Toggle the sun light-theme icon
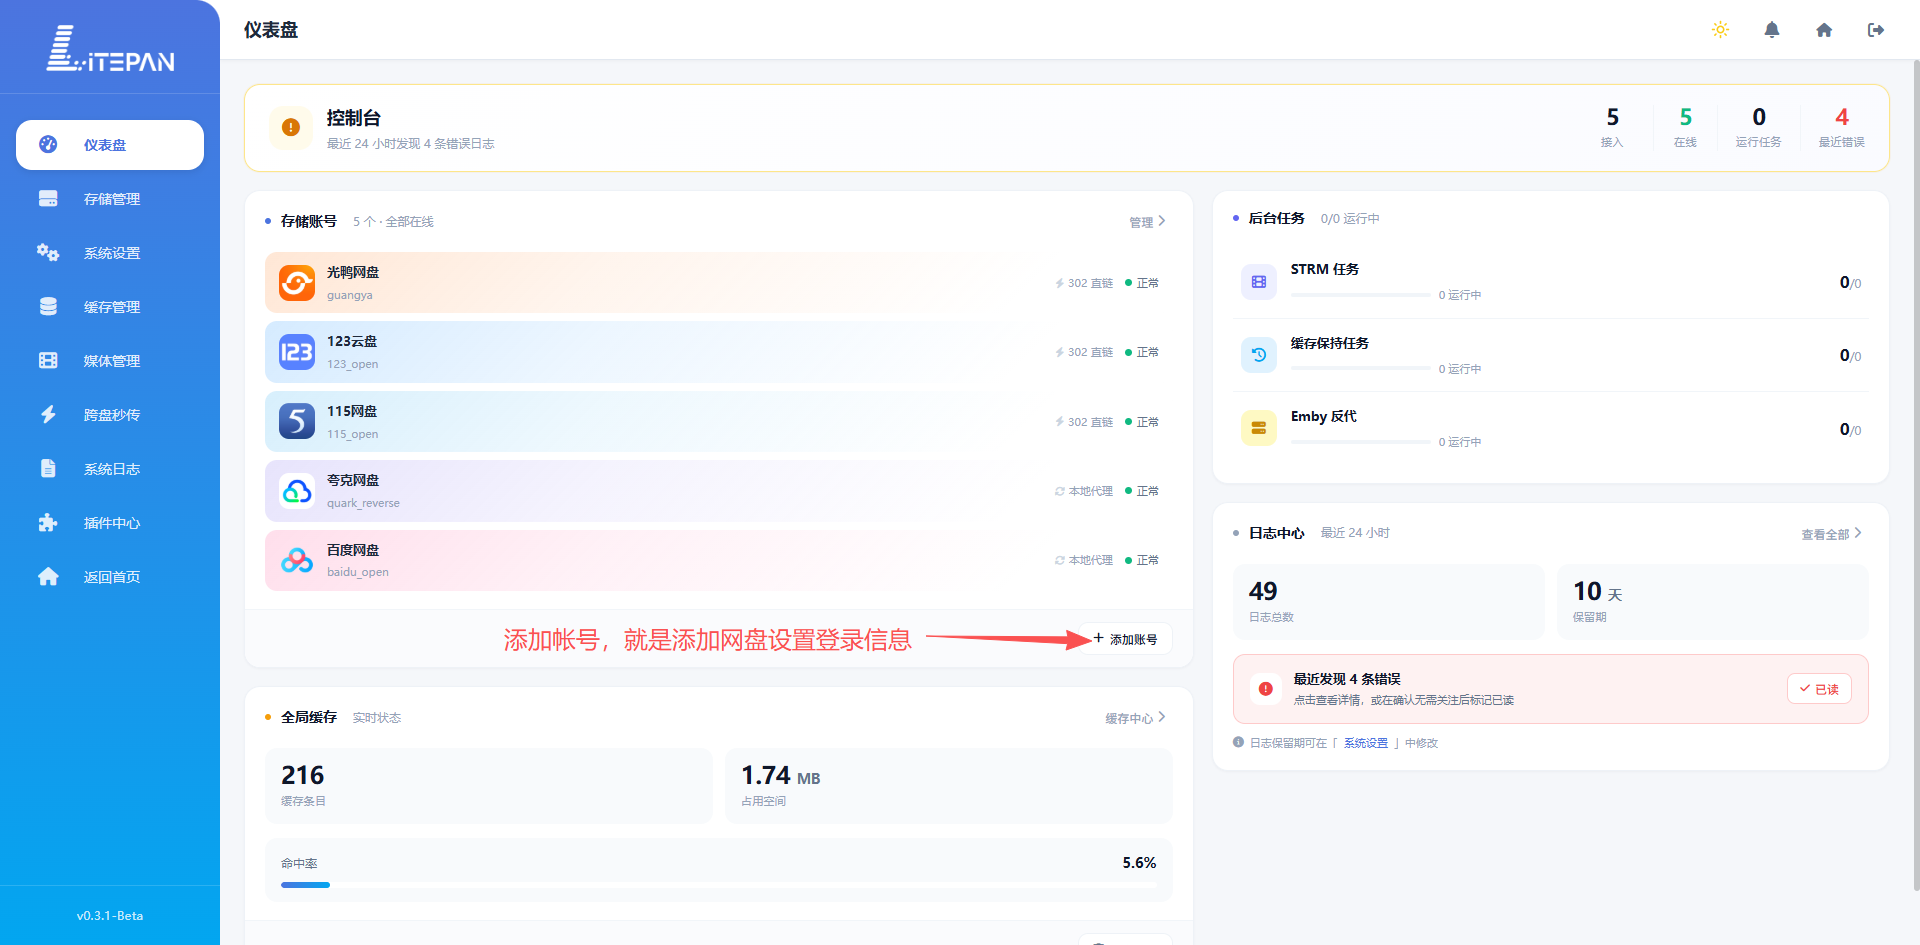This screenshot has height=945, width=1920. click(1720, 30)
